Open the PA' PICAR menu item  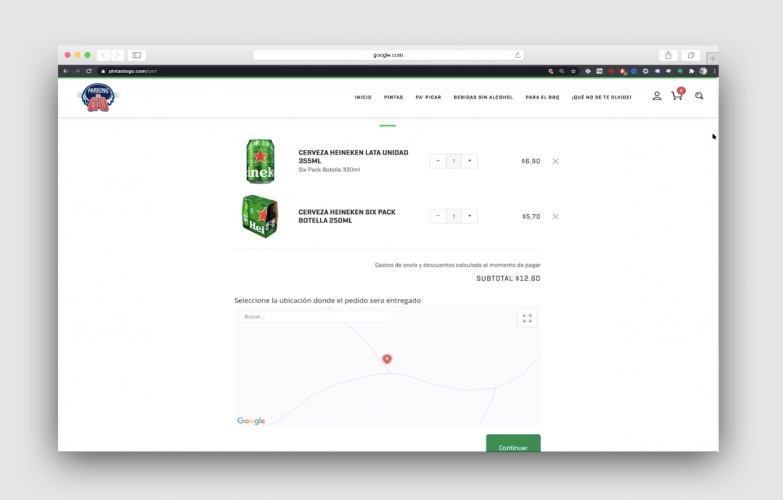click(428, 97)
